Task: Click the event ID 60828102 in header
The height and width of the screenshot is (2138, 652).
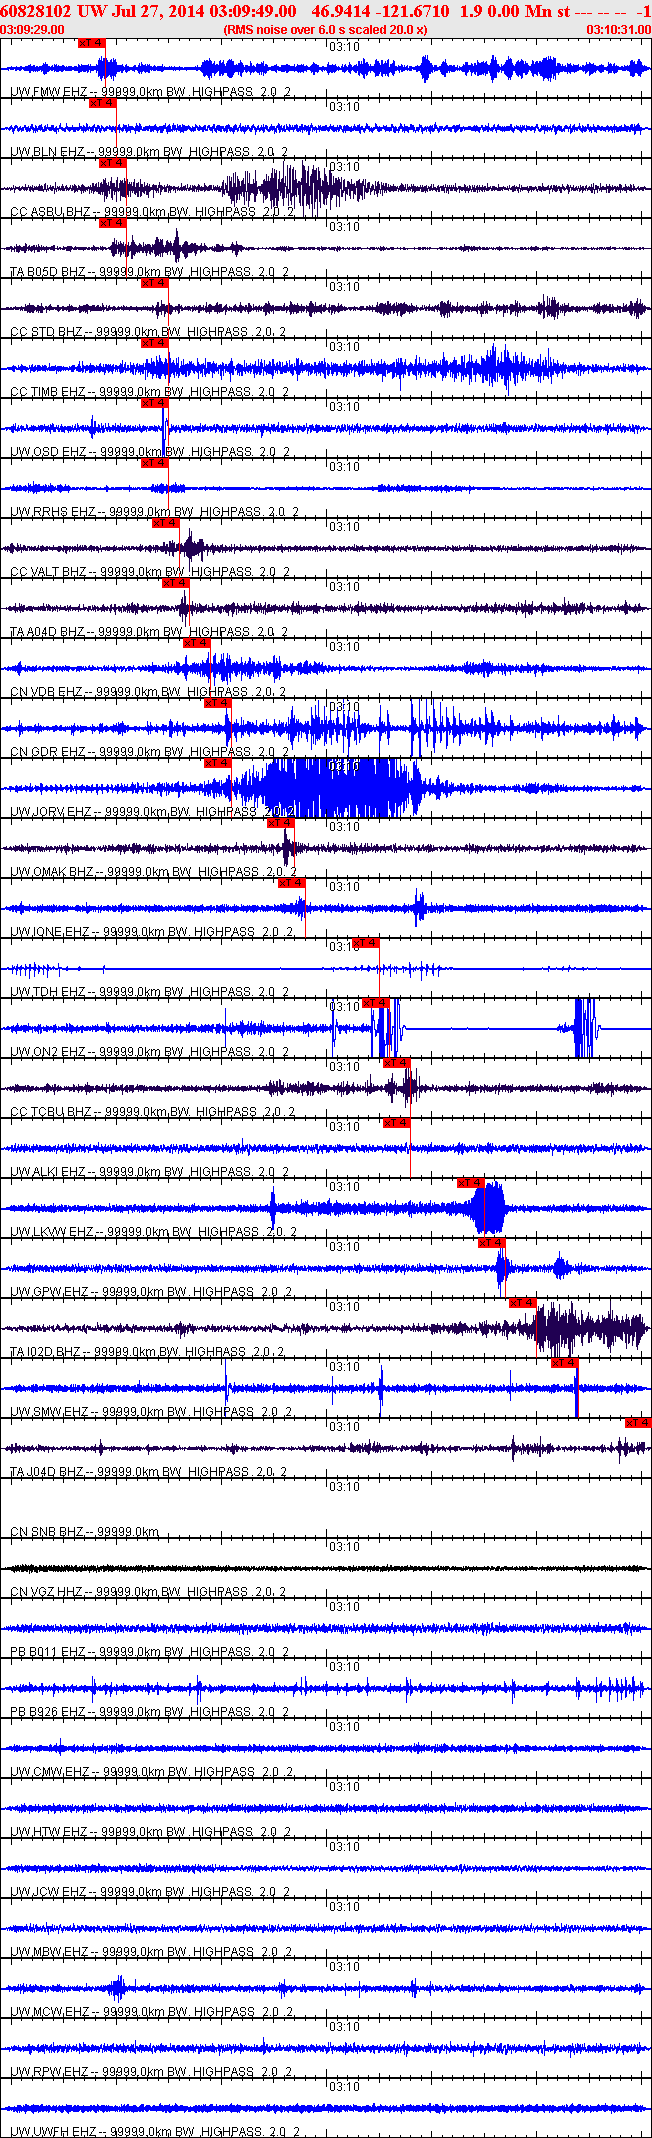Action: coord(36,10)
